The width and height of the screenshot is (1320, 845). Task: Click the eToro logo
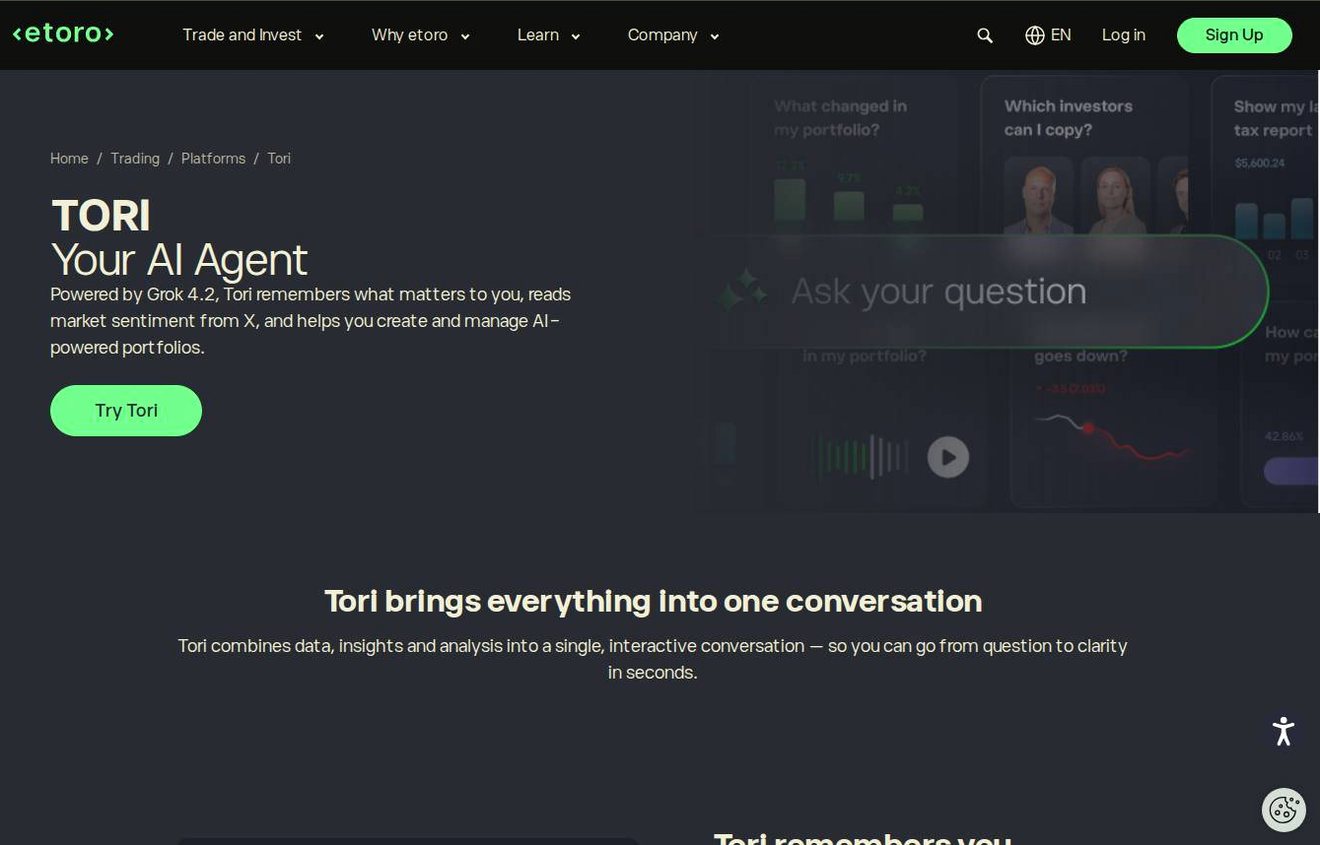pyautogui.click(x=63, y=34)
